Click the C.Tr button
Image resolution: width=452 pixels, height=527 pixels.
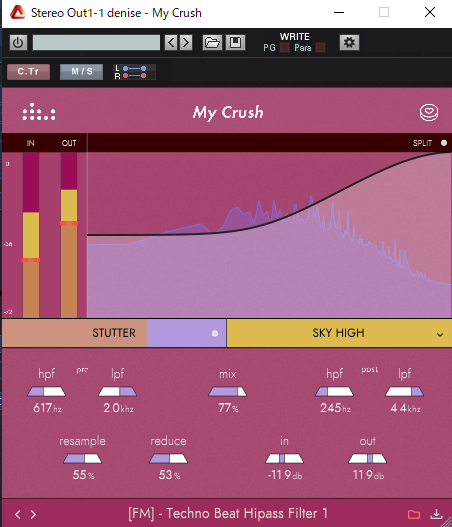pos(29,72)
